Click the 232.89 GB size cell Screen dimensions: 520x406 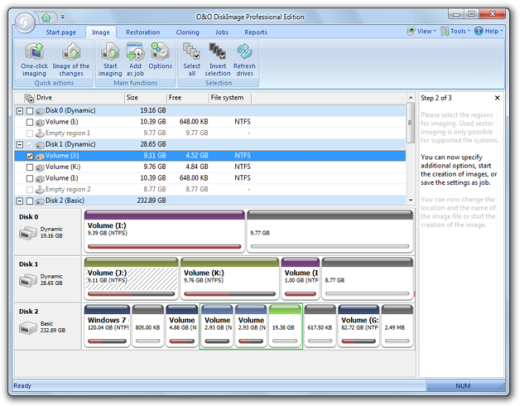(x=151, y=201)
